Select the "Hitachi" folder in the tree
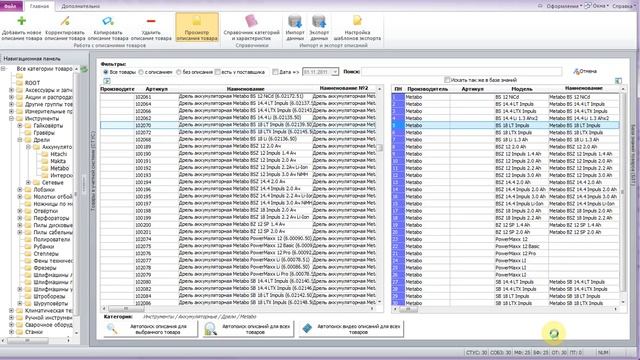This screenshot has height=360, width=640. point(58,154)
